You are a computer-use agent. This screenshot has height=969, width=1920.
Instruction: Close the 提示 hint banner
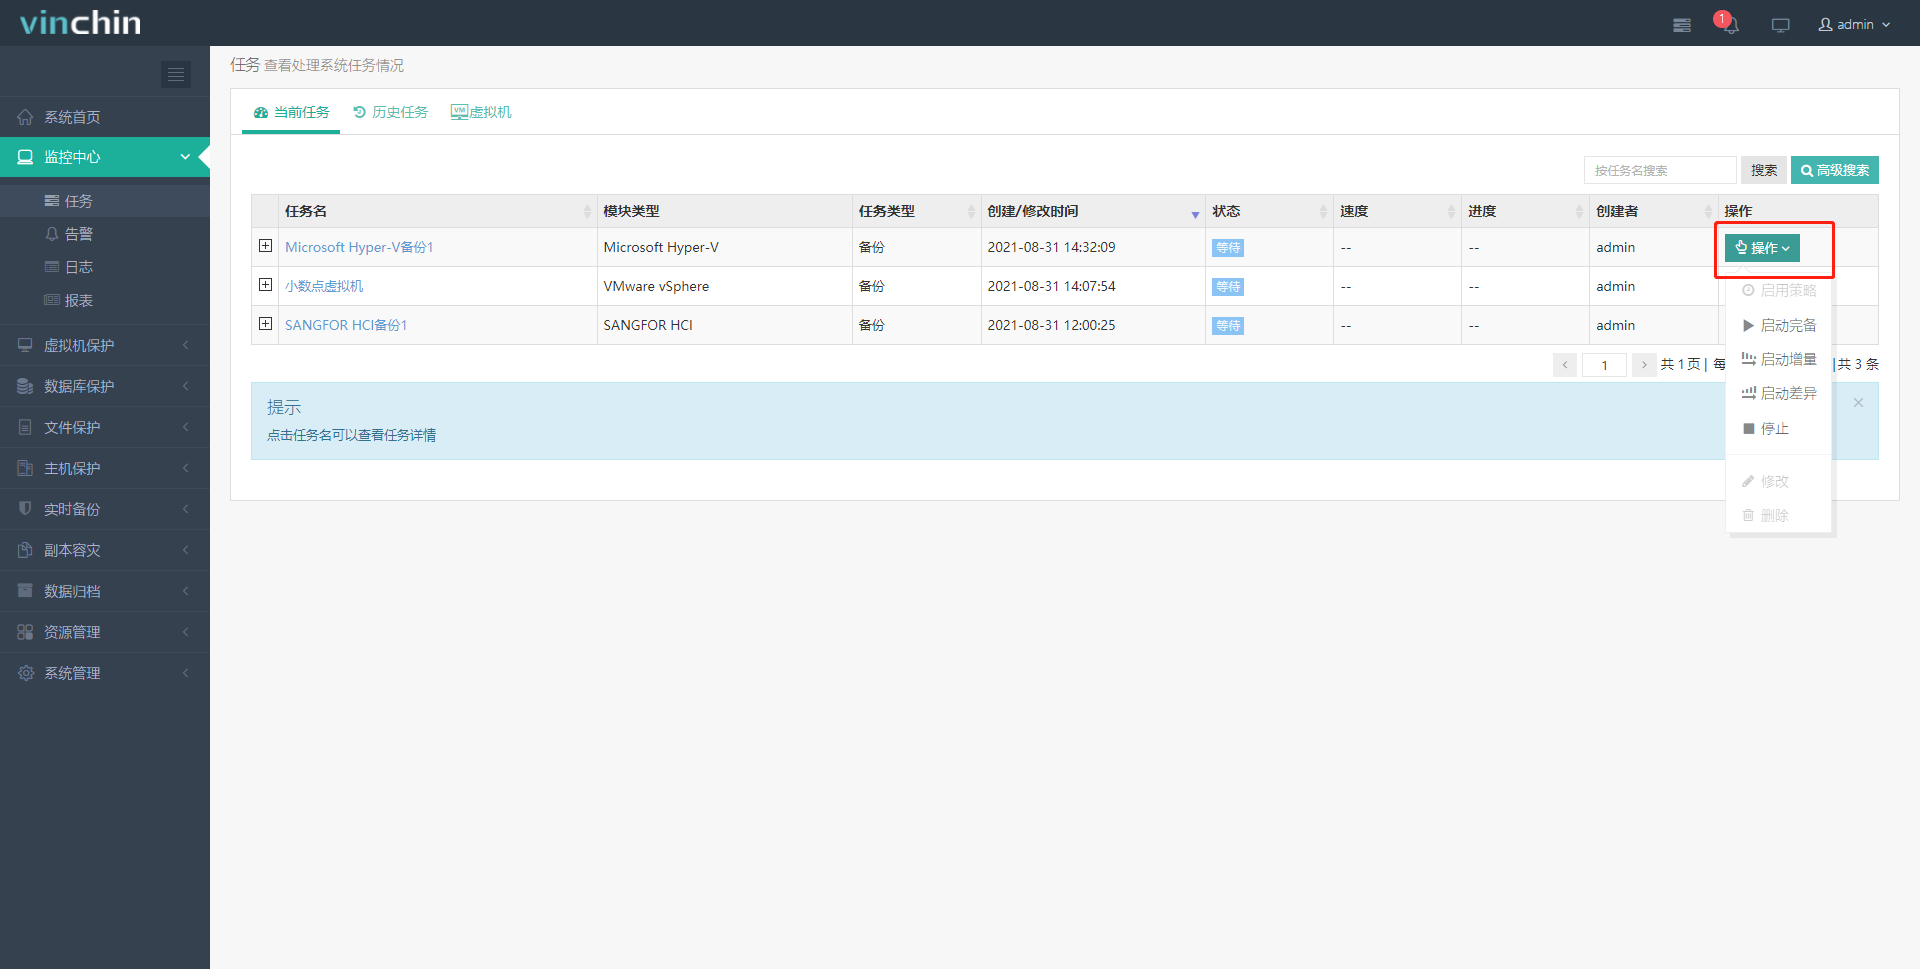point(1858,403)
